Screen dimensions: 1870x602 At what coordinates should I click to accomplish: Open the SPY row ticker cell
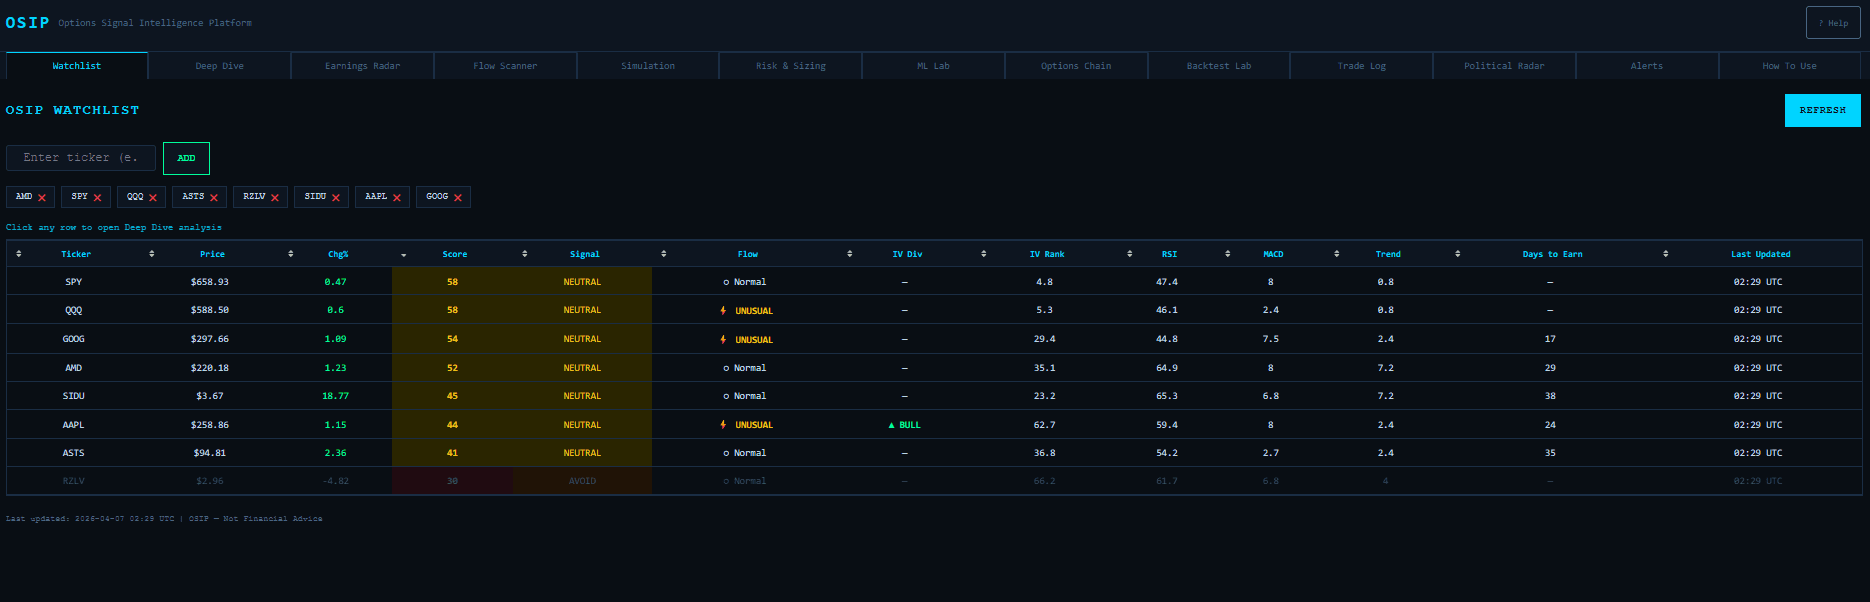[74, 282]
